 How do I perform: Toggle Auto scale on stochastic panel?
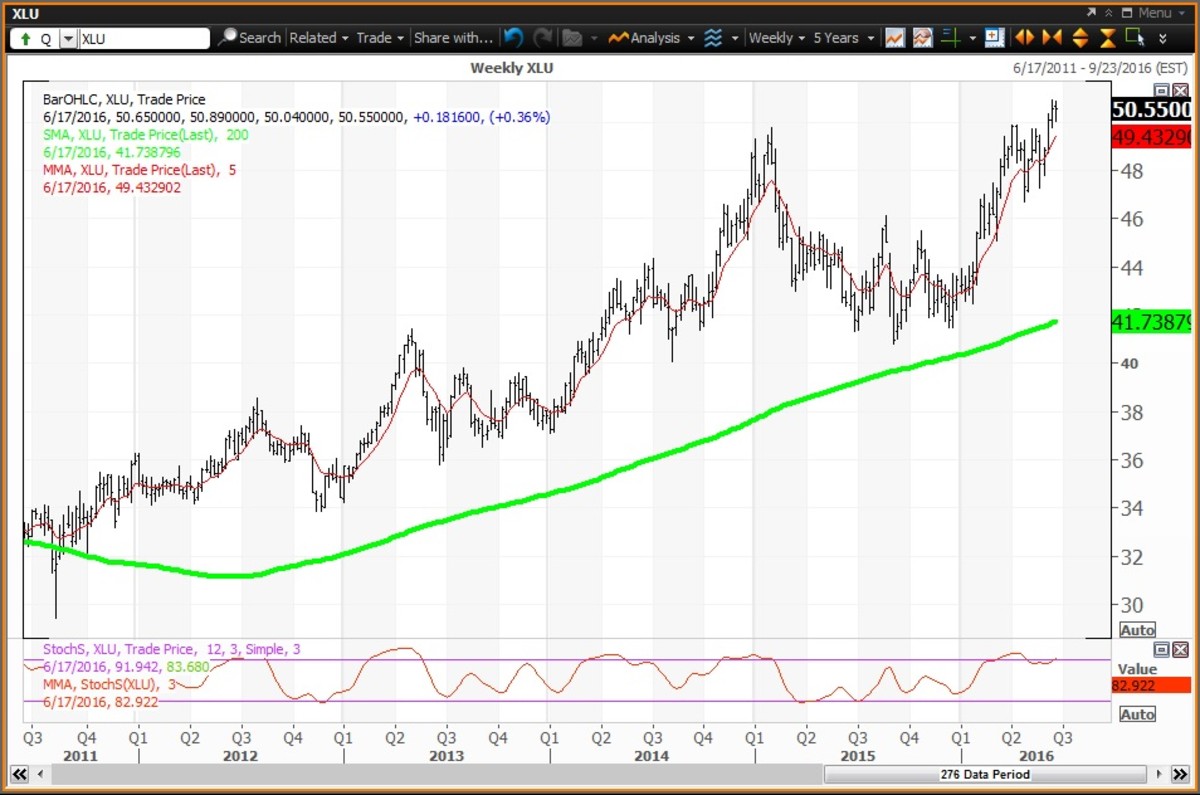click(x=1138, y=714)
